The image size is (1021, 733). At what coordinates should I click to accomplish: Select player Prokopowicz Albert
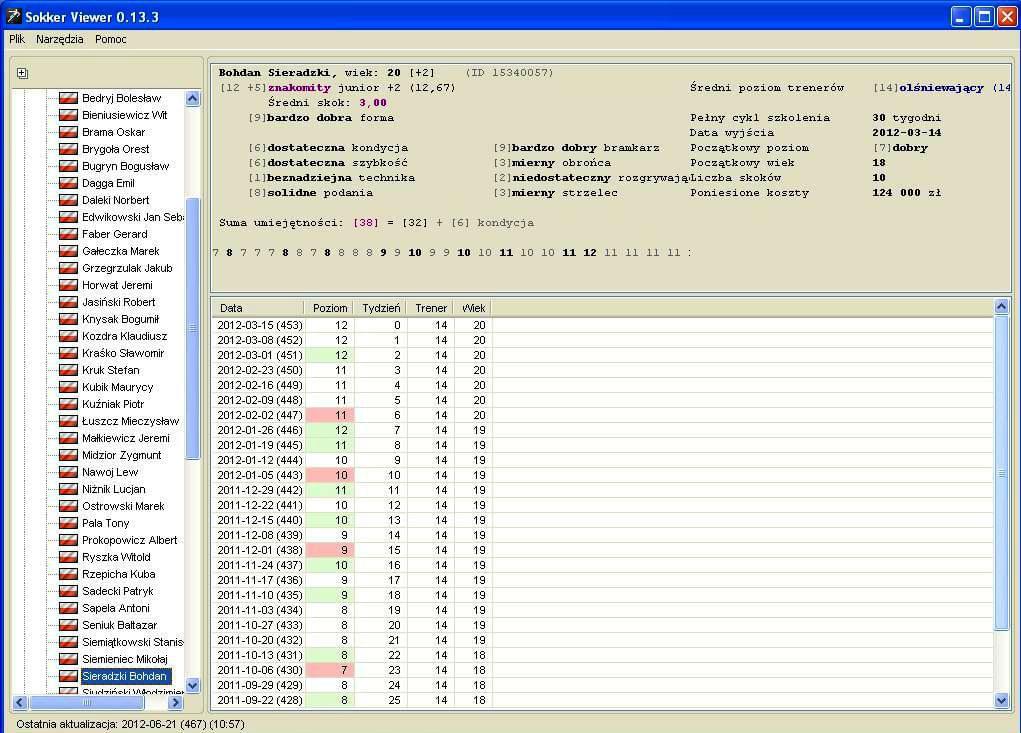130,540
